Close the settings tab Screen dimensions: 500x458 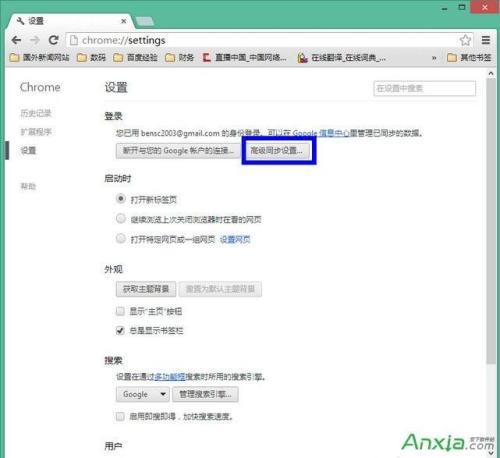pyautogui.click(x=124, y=21)
